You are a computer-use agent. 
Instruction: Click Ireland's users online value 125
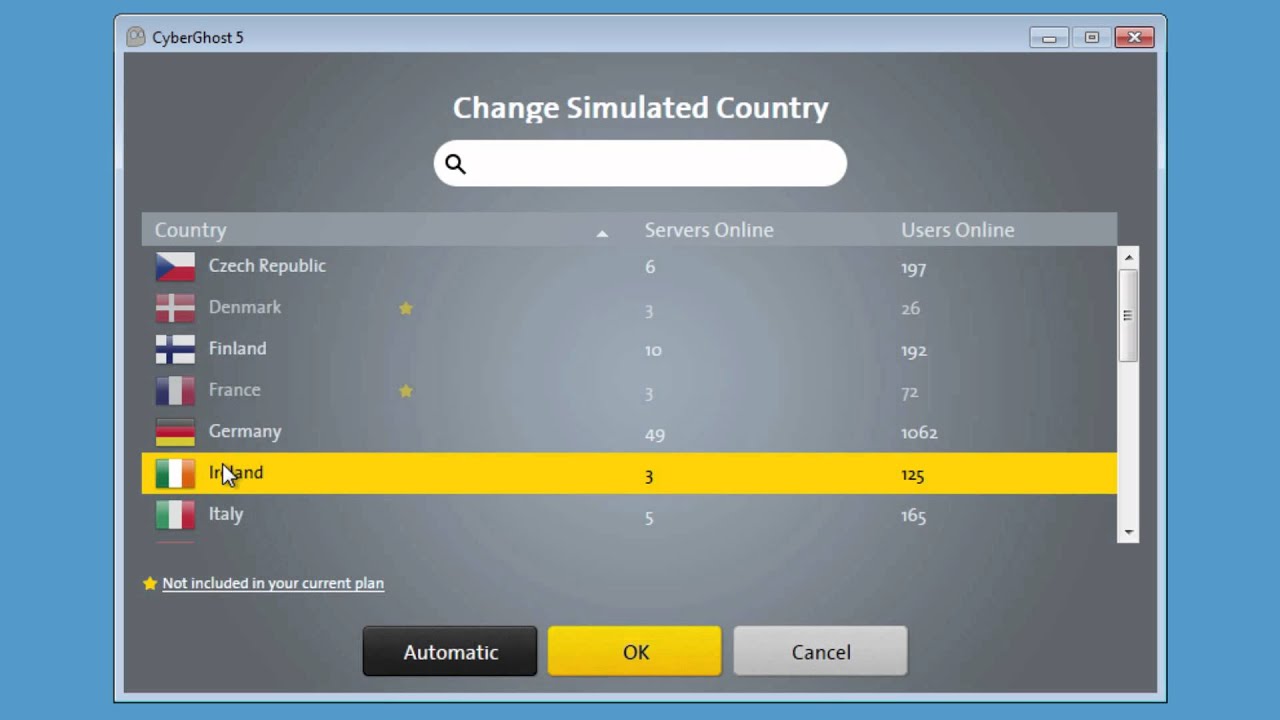[x=912, y=475]
